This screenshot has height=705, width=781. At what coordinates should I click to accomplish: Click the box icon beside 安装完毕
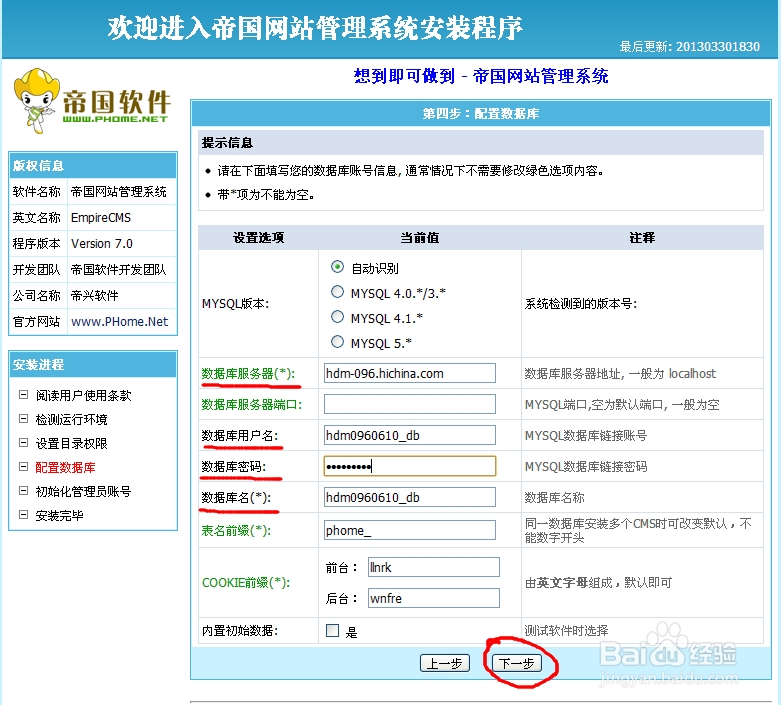click(23, 515)
